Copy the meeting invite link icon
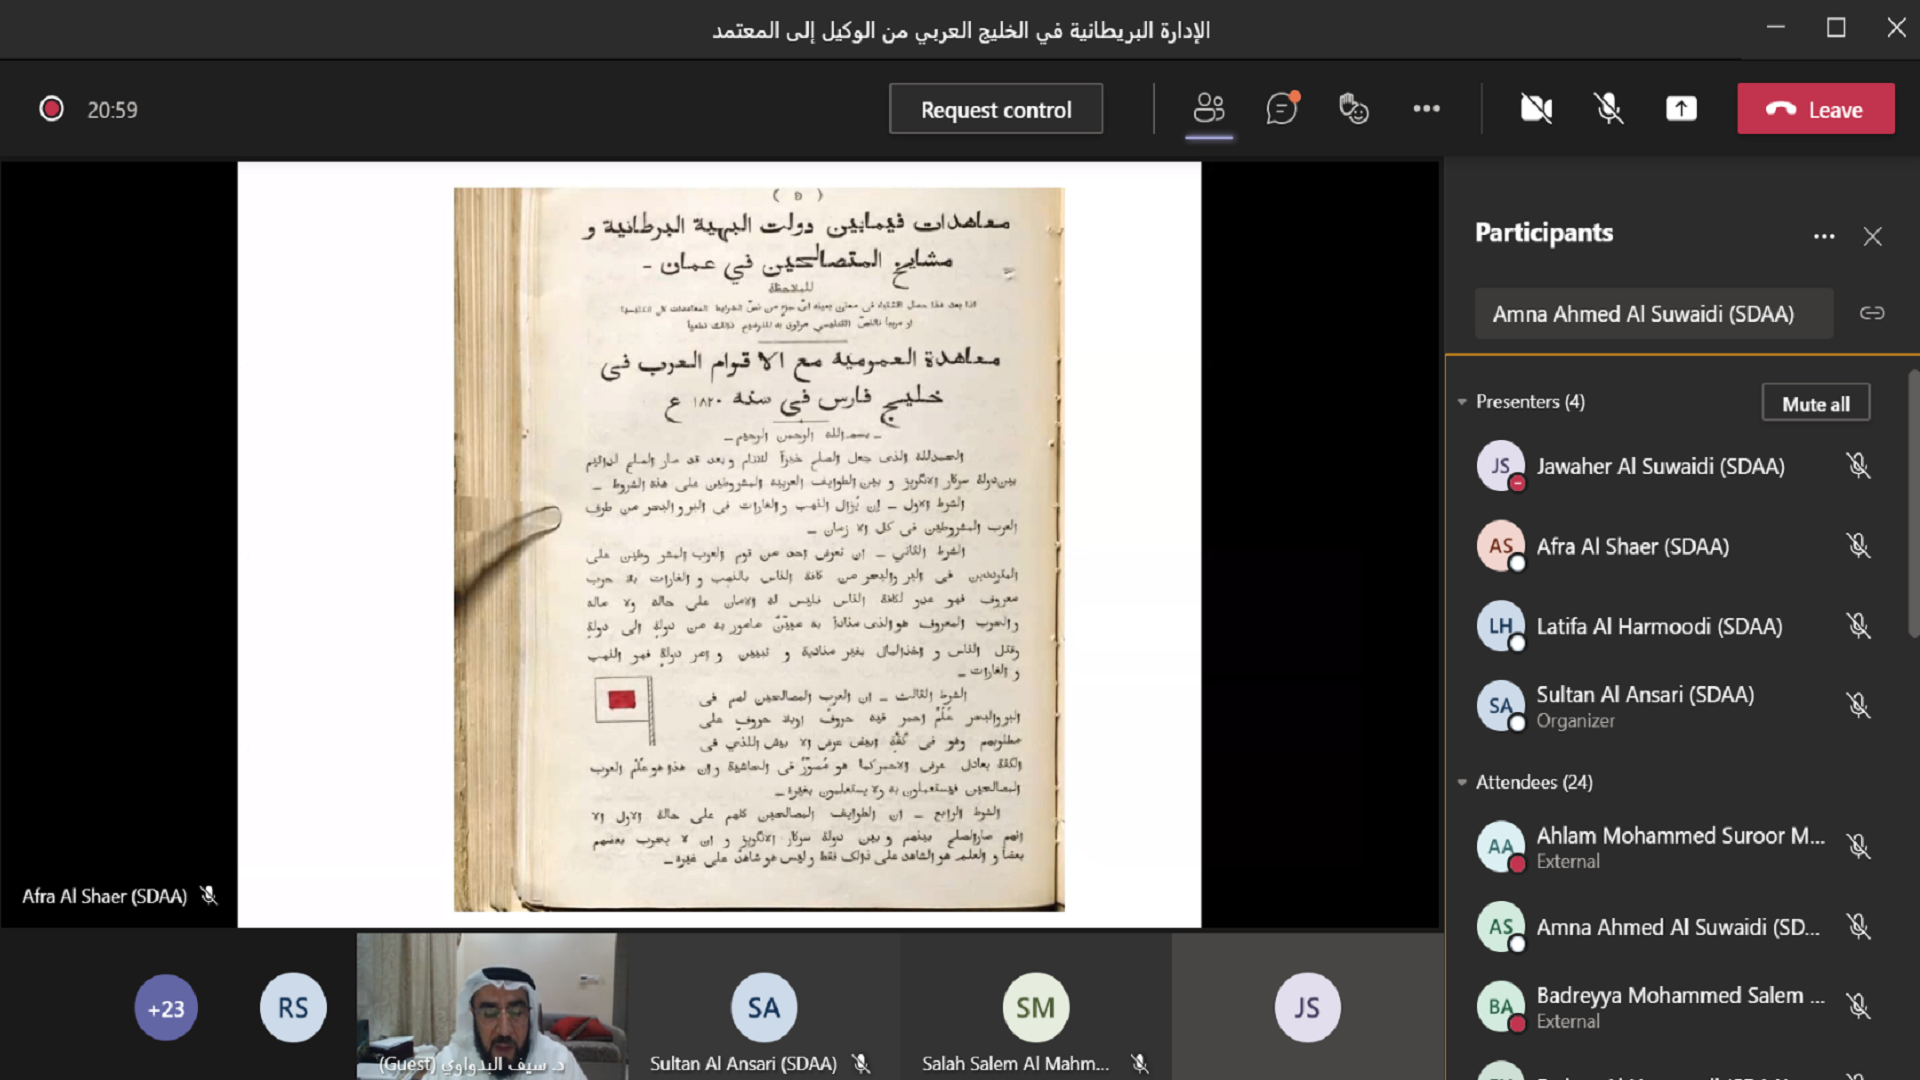 click(x=1872, y=313)
